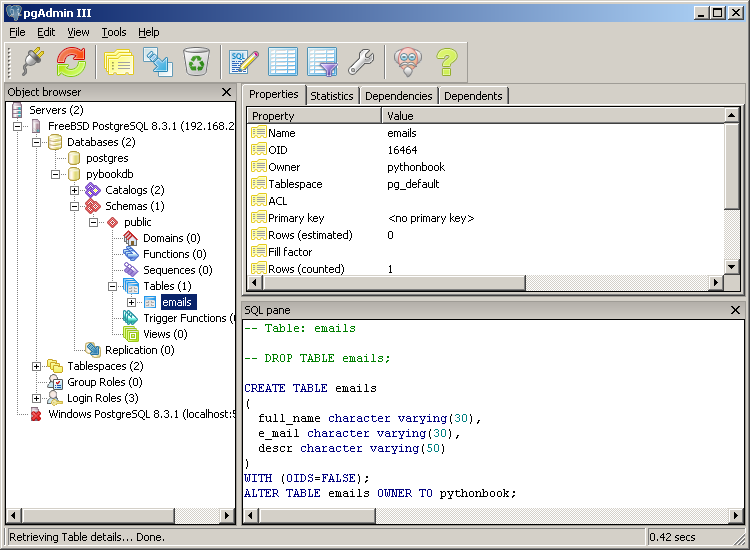Click the create new object toolbar icon
750x550 pixels.
pyautogui.click(x=158, y=62)
